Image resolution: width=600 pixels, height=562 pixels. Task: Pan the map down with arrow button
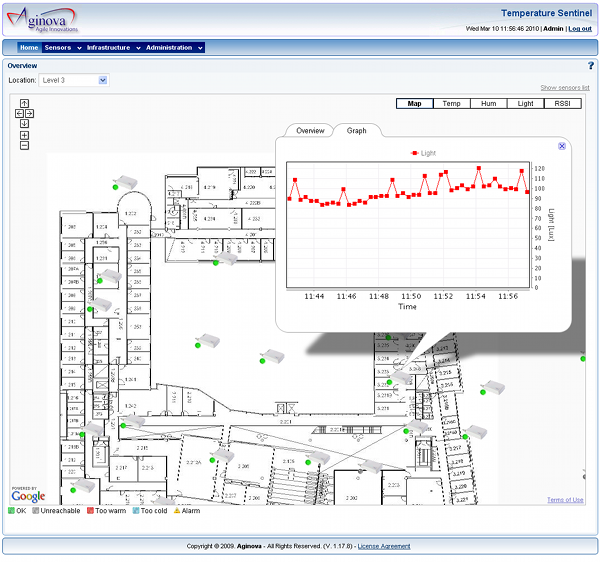pos(24,124)
